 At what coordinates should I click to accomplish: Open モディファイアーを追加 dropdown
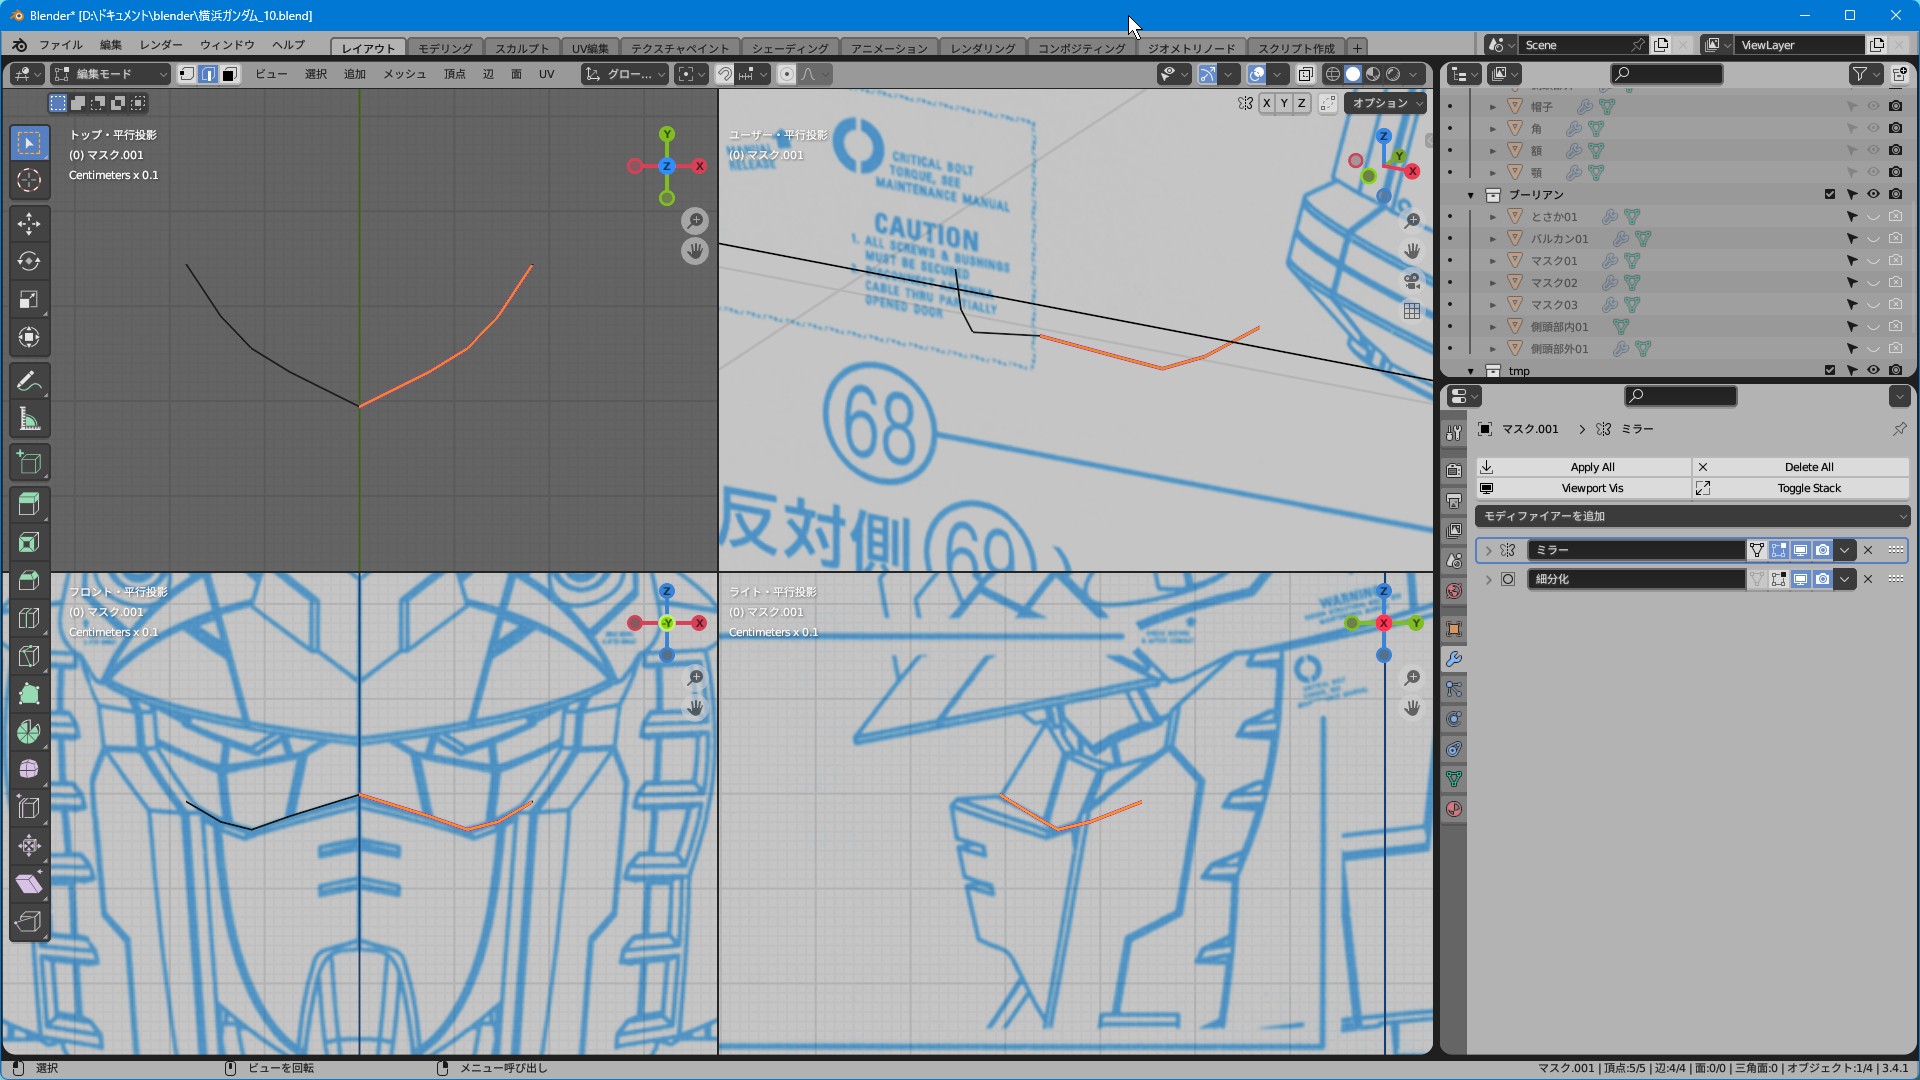pos(1692,516)
